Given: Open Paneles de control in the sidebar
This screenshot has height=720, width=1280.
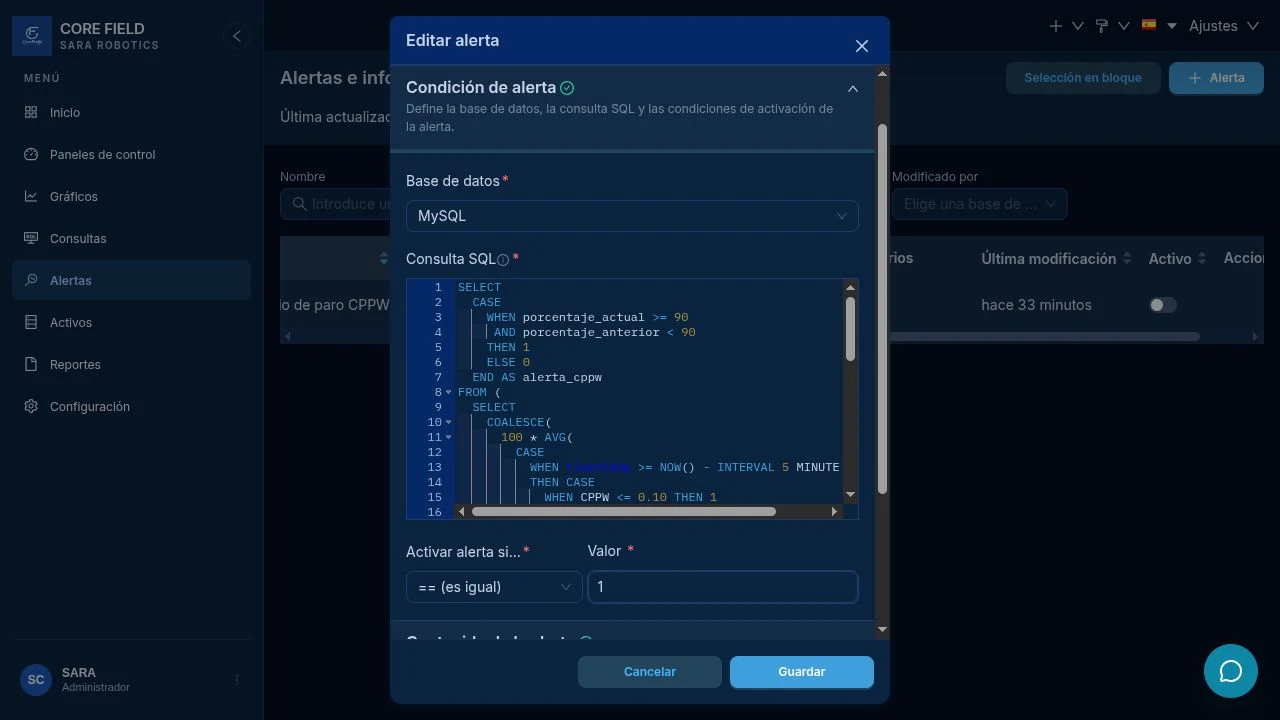Looking at the screenshot, I should tap(131, 154).
